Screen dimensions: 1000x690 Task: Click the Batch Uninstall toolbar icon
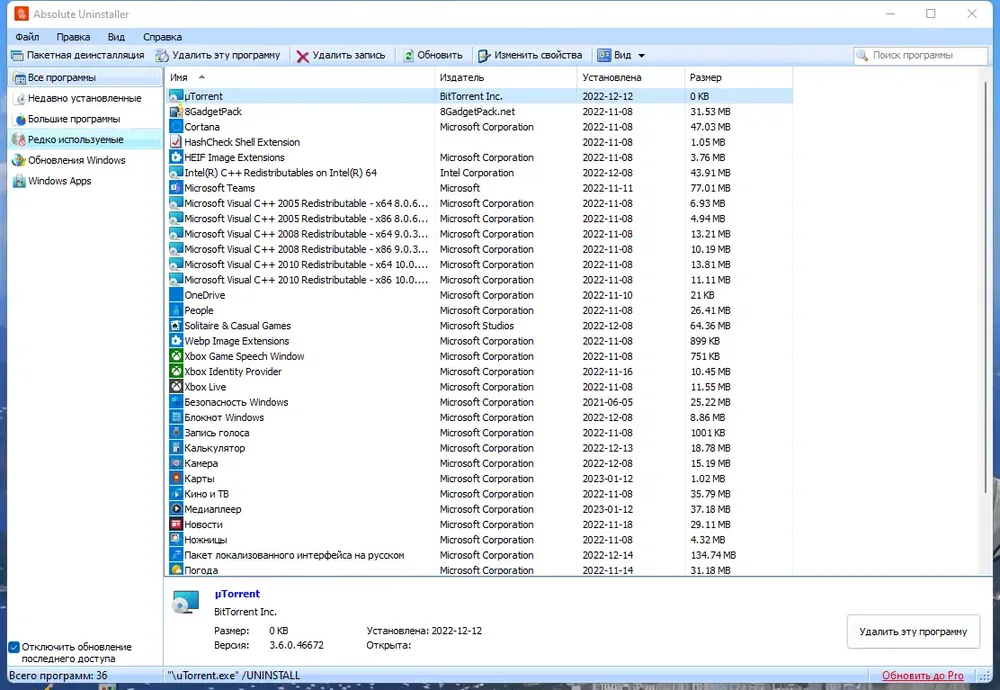click(17, 55)
